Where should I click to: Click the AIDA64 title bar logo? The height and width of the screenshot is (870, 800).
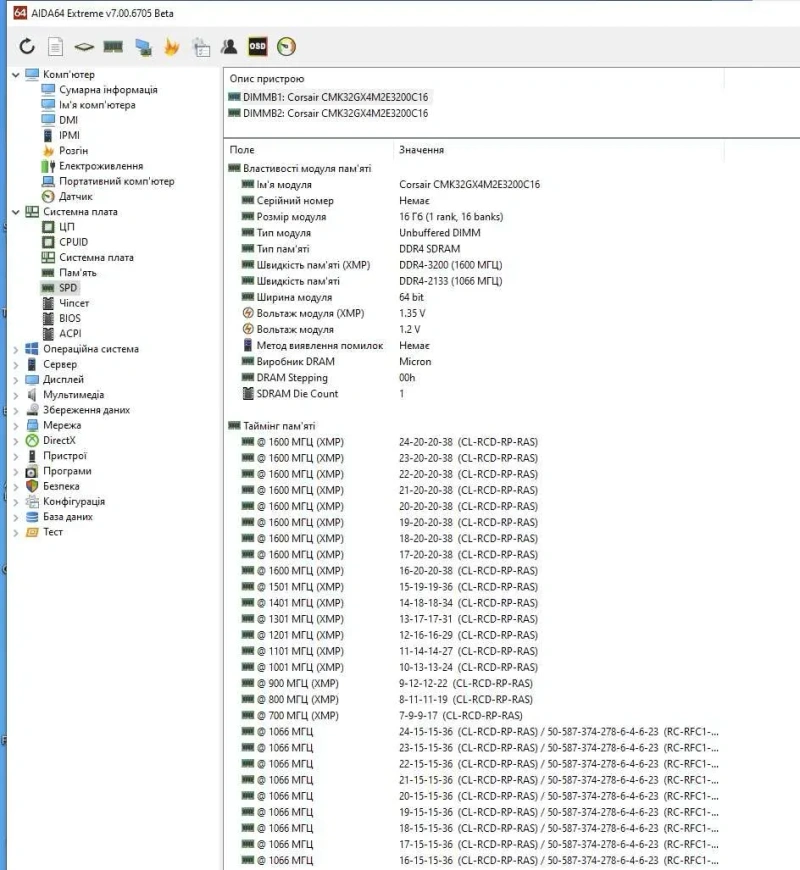click(20, 13)
